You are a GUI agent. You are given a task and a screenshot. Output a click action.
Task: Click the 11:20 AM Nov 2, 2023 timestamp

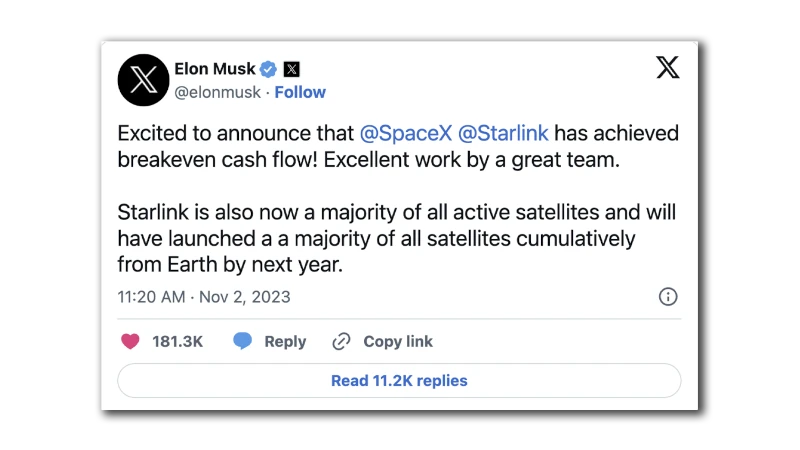[204, 297]
